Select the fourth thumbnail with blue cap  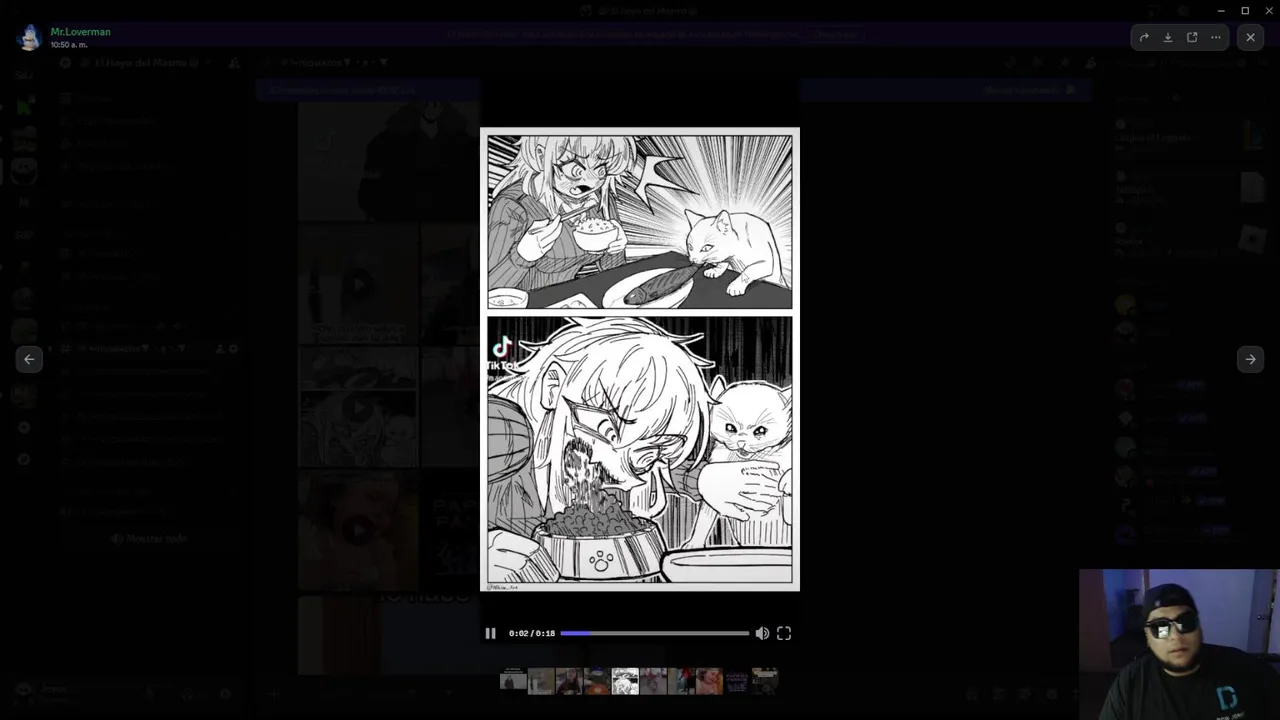point(597,681)
